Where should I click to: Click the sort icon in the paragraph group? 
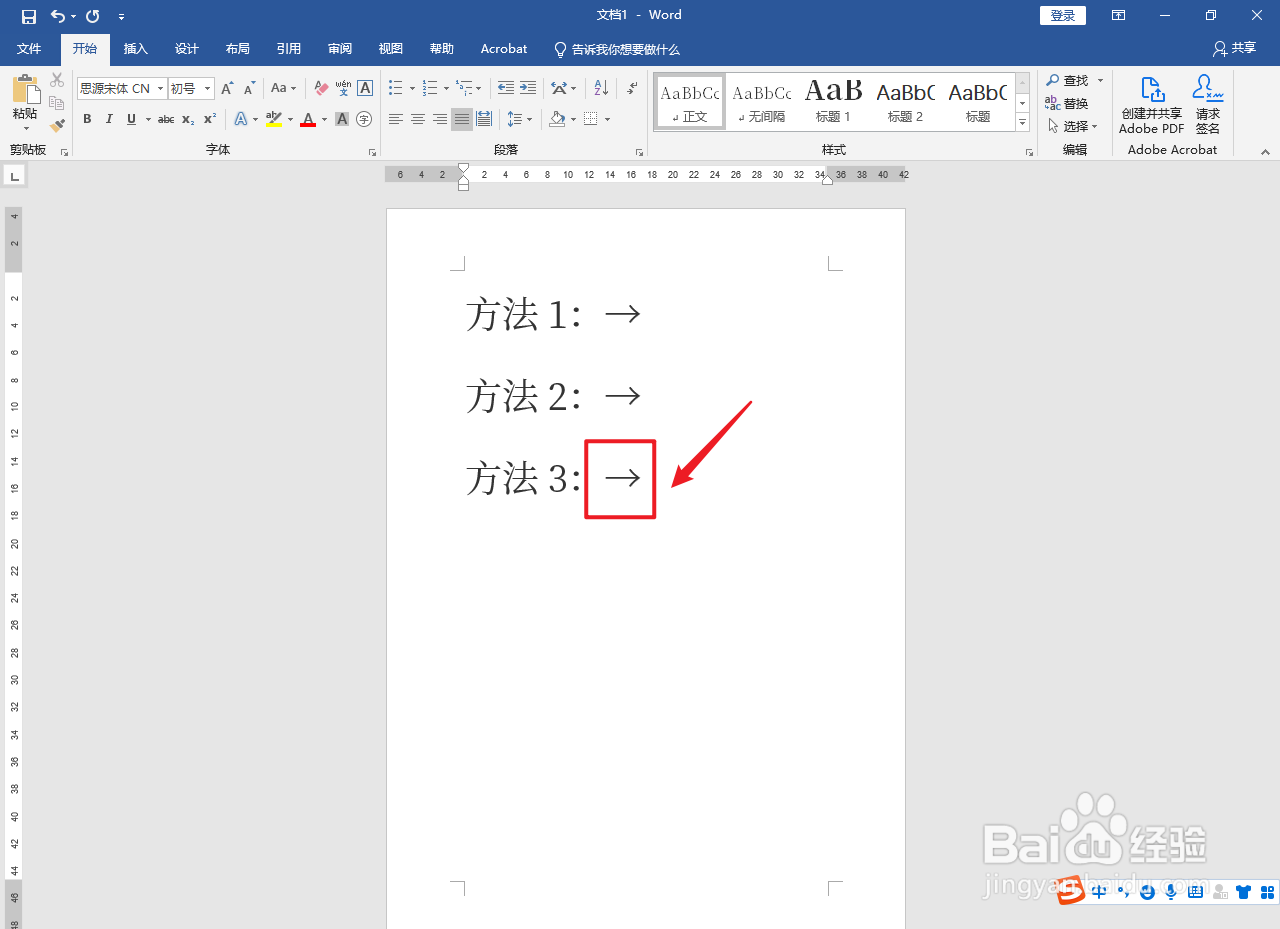(x=601, y=88)
